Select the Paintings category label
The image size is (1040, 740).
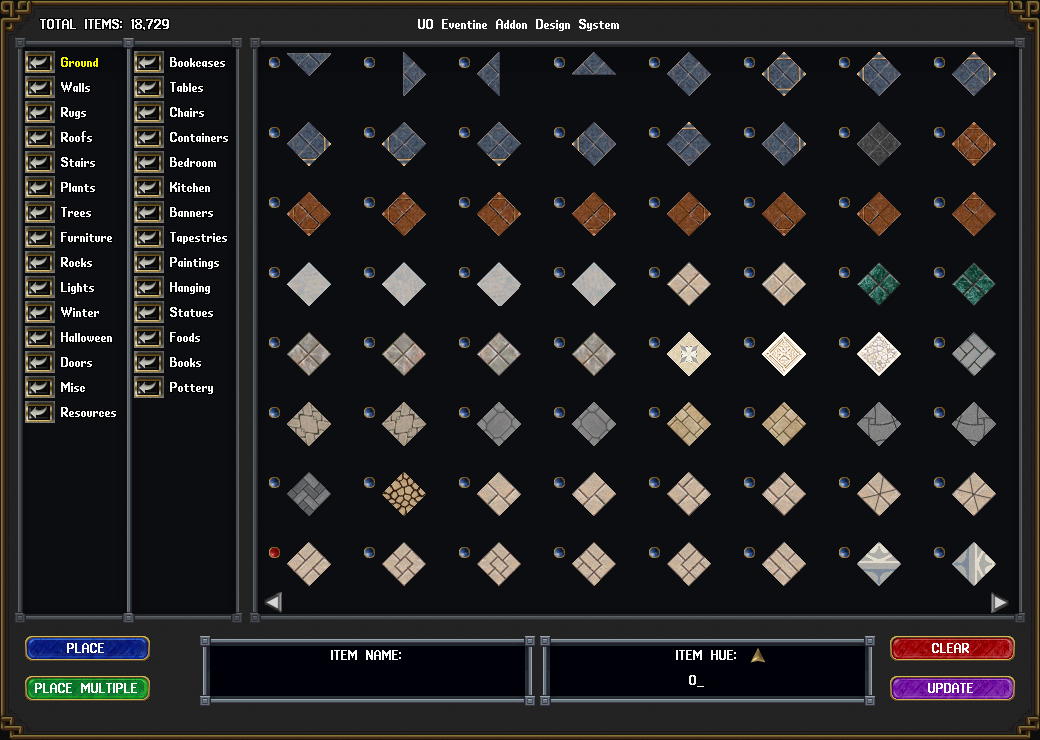tap(194, 263)
